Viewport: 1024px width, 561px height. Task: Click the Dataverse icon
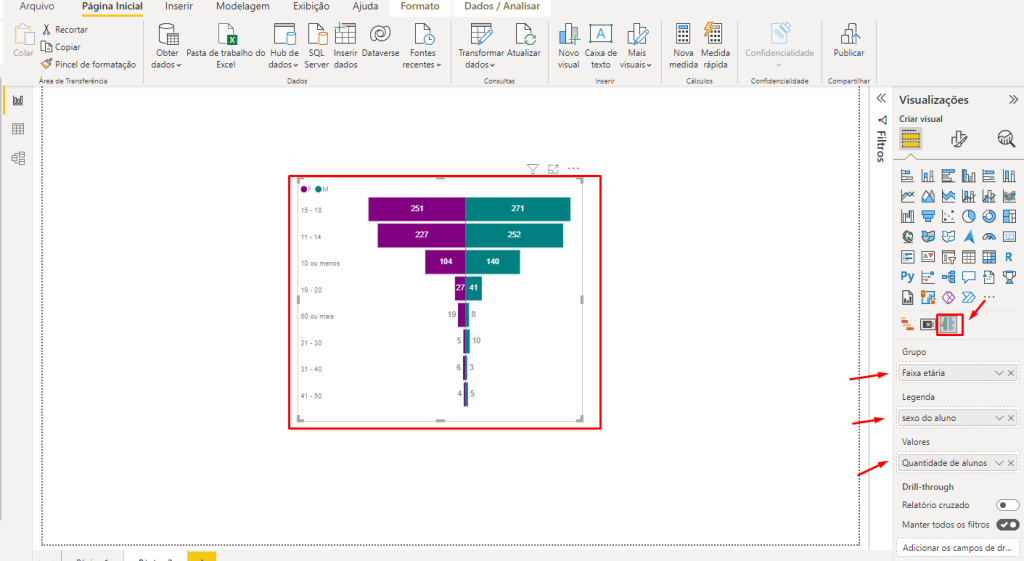click(x=380, y=35)
